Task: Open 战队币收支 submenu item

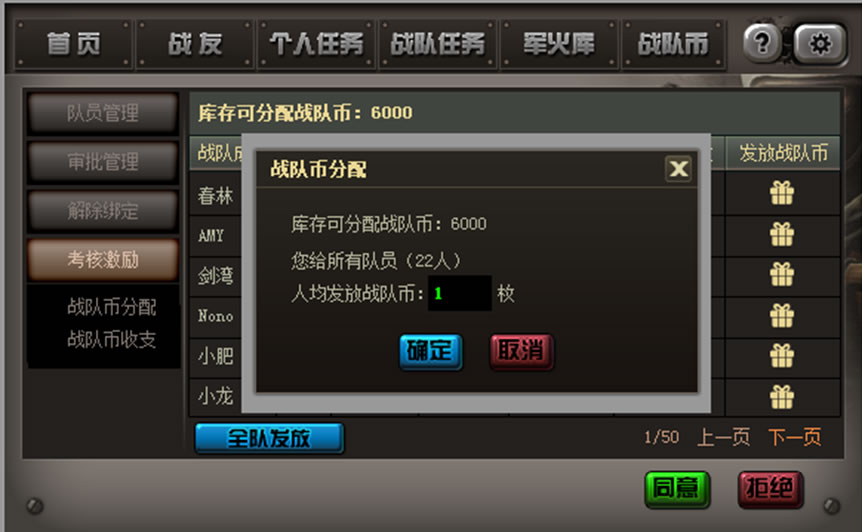Action: pos(112,339)
